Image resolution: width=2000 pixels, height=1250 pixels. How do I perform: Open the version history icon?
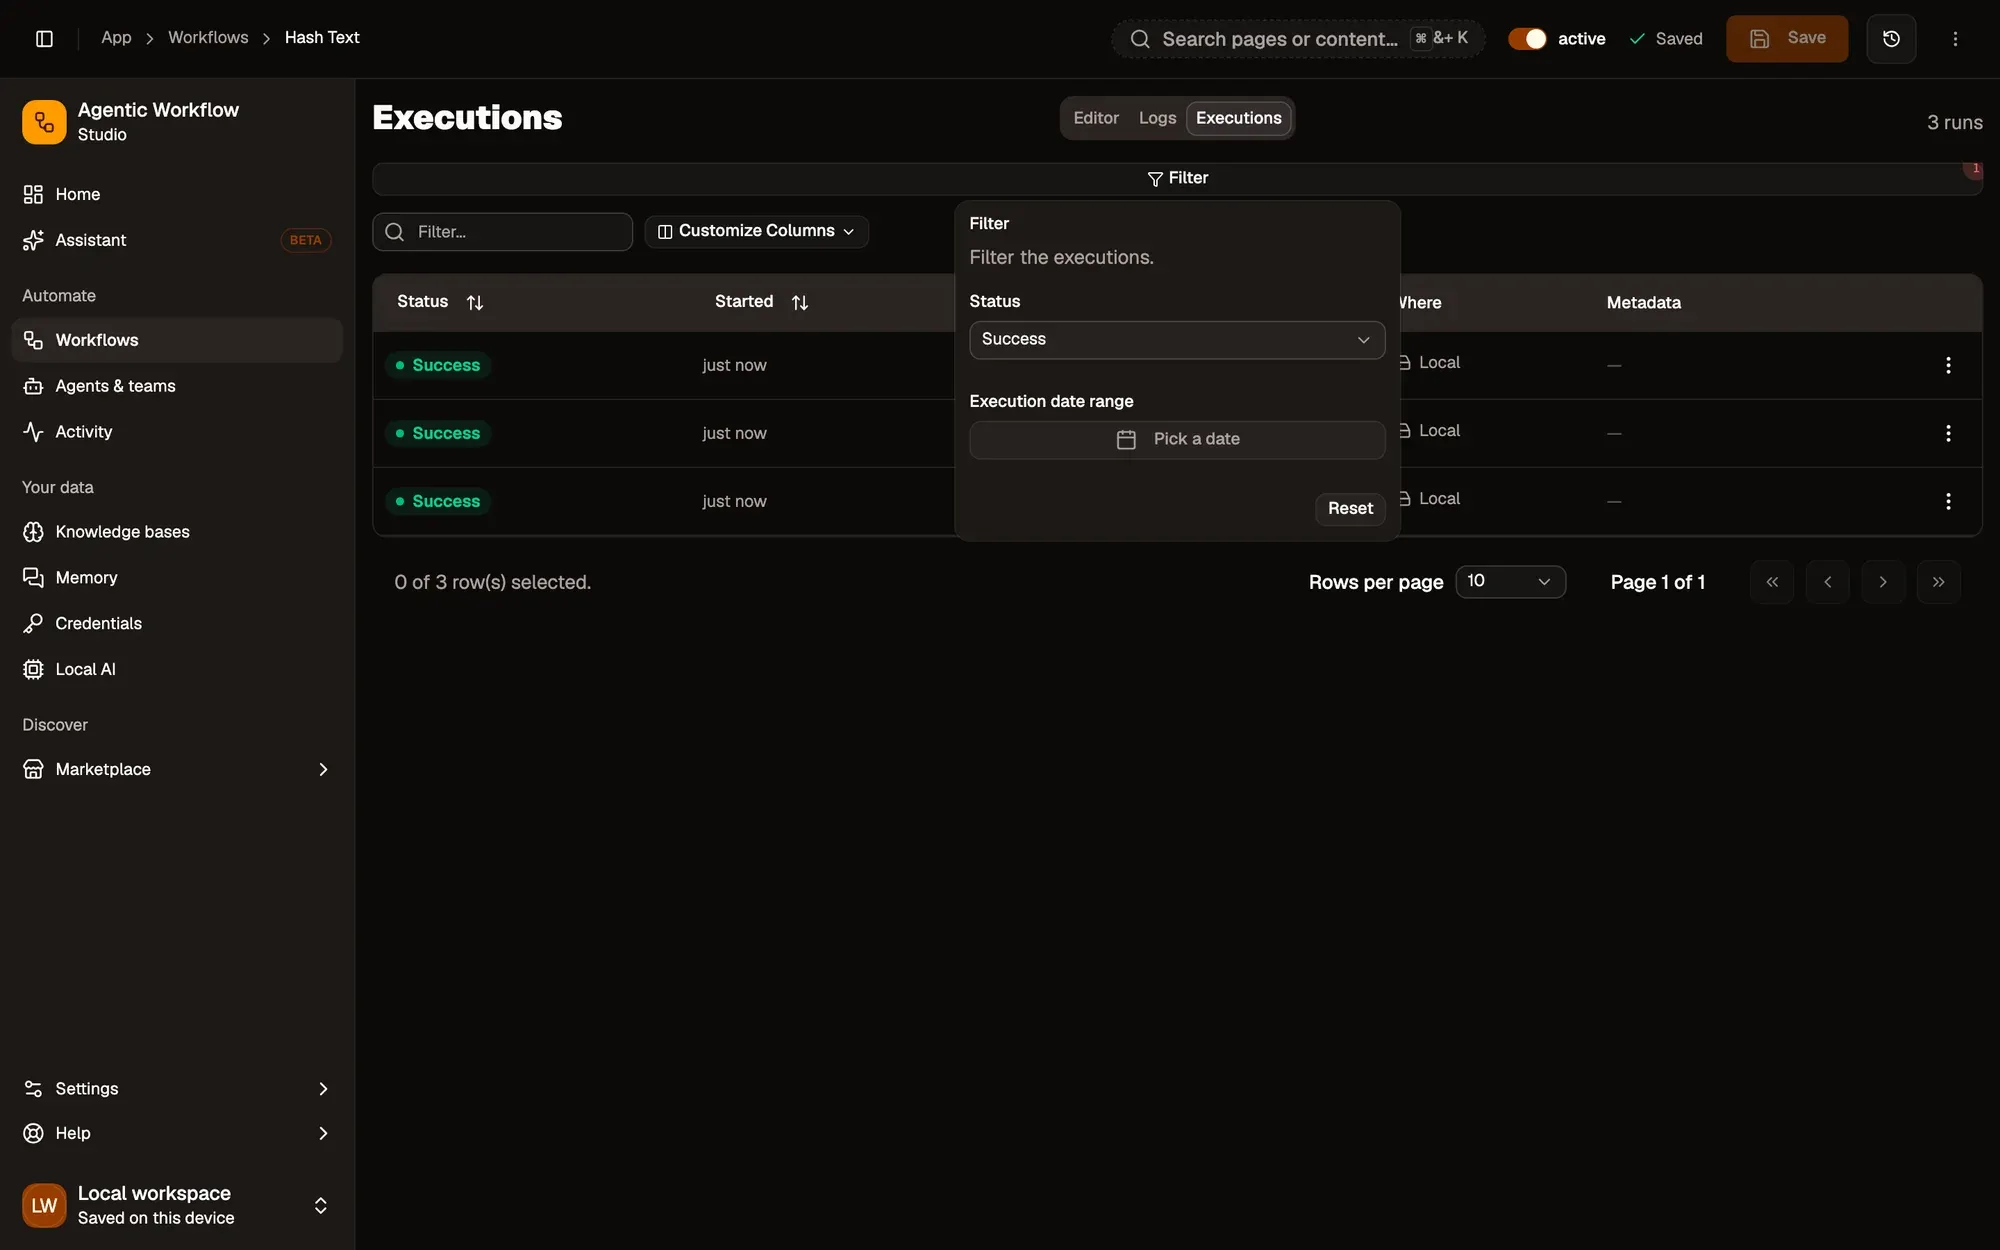1891,38
